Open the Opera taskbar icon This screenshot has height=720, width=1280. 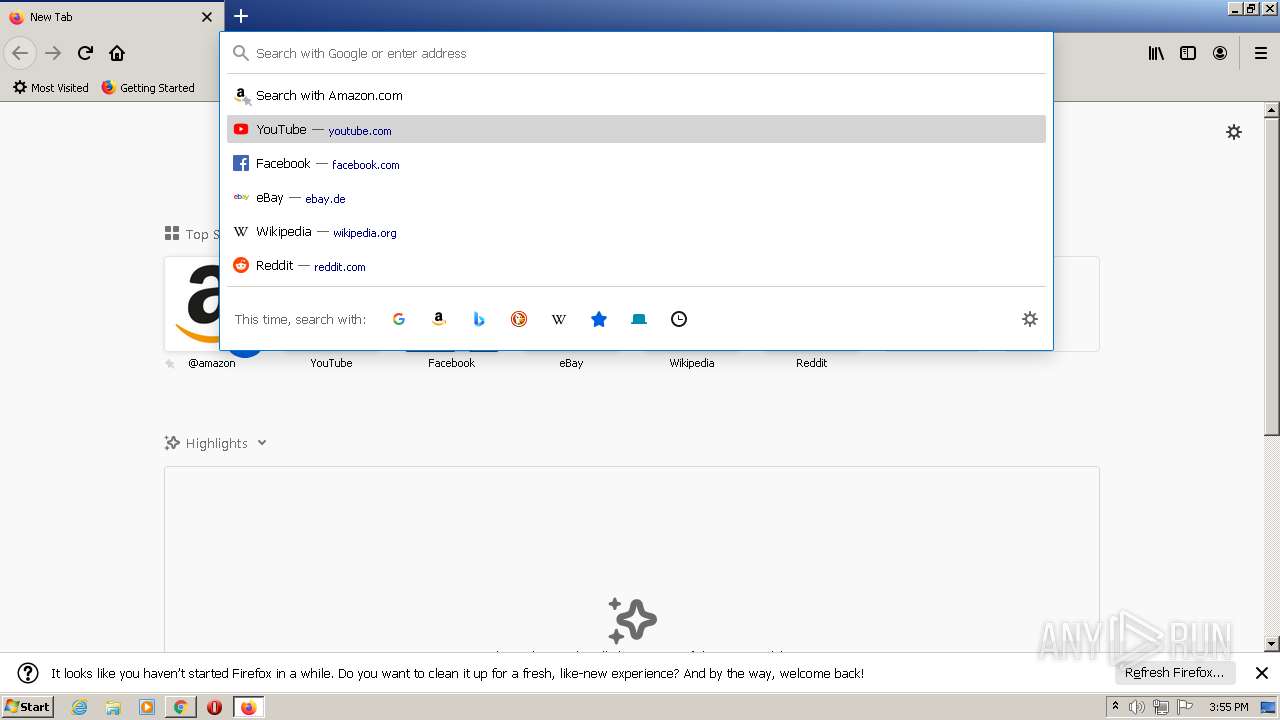point(214,707)
